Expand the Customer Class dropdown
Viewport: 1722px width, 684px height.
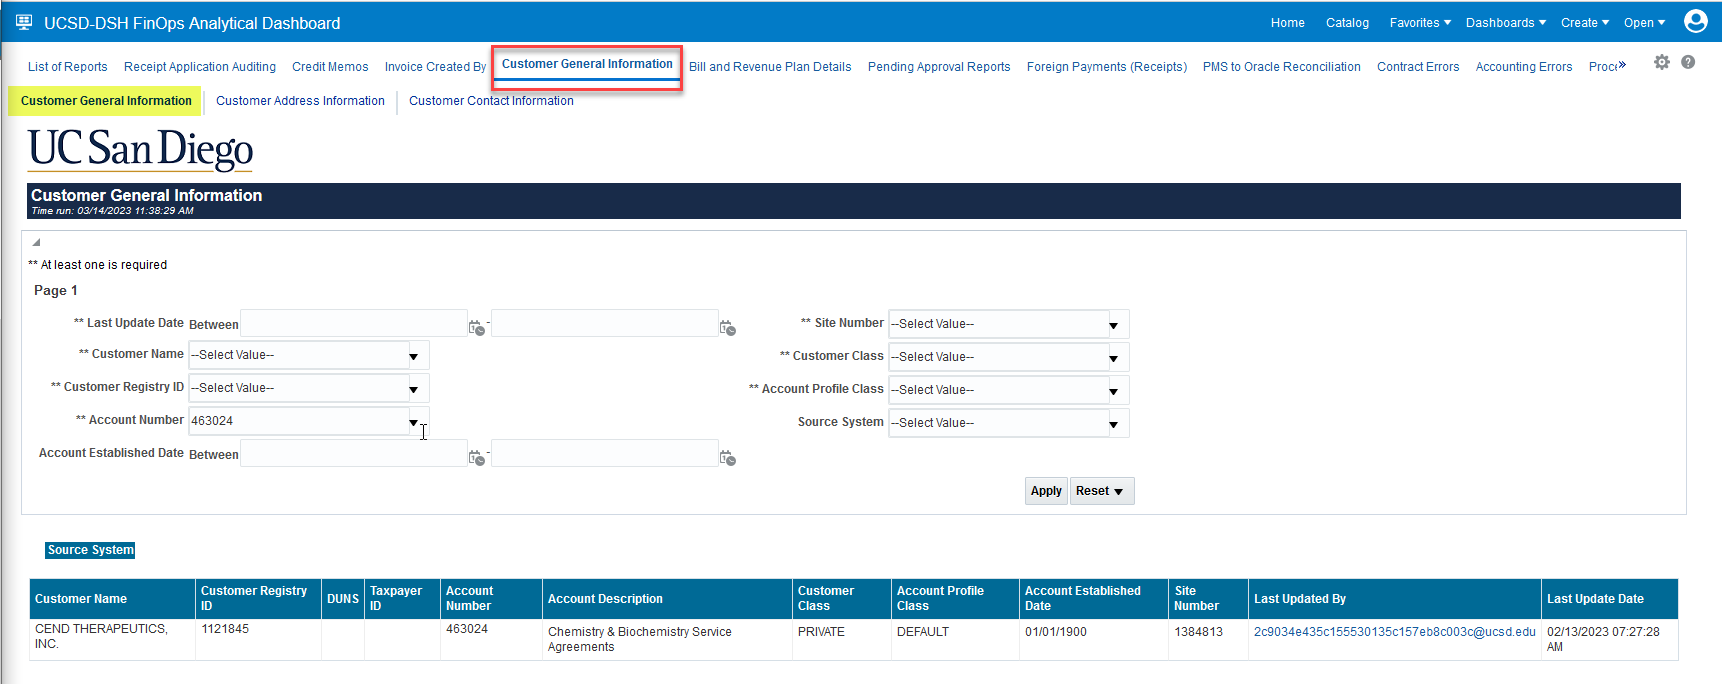1113,358
